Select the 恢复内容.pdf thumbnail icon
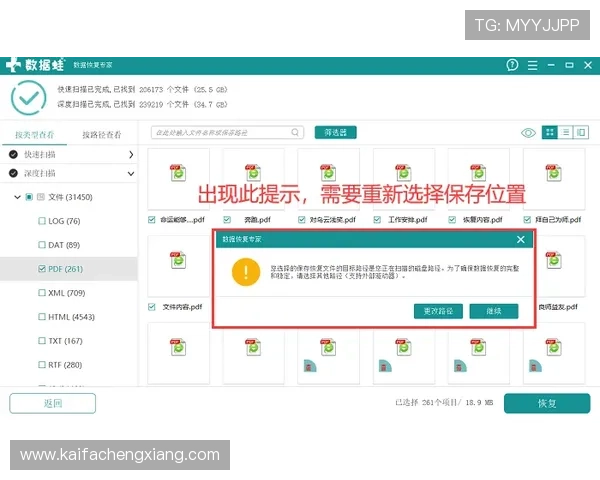The image size is (600, 480). 478,173
